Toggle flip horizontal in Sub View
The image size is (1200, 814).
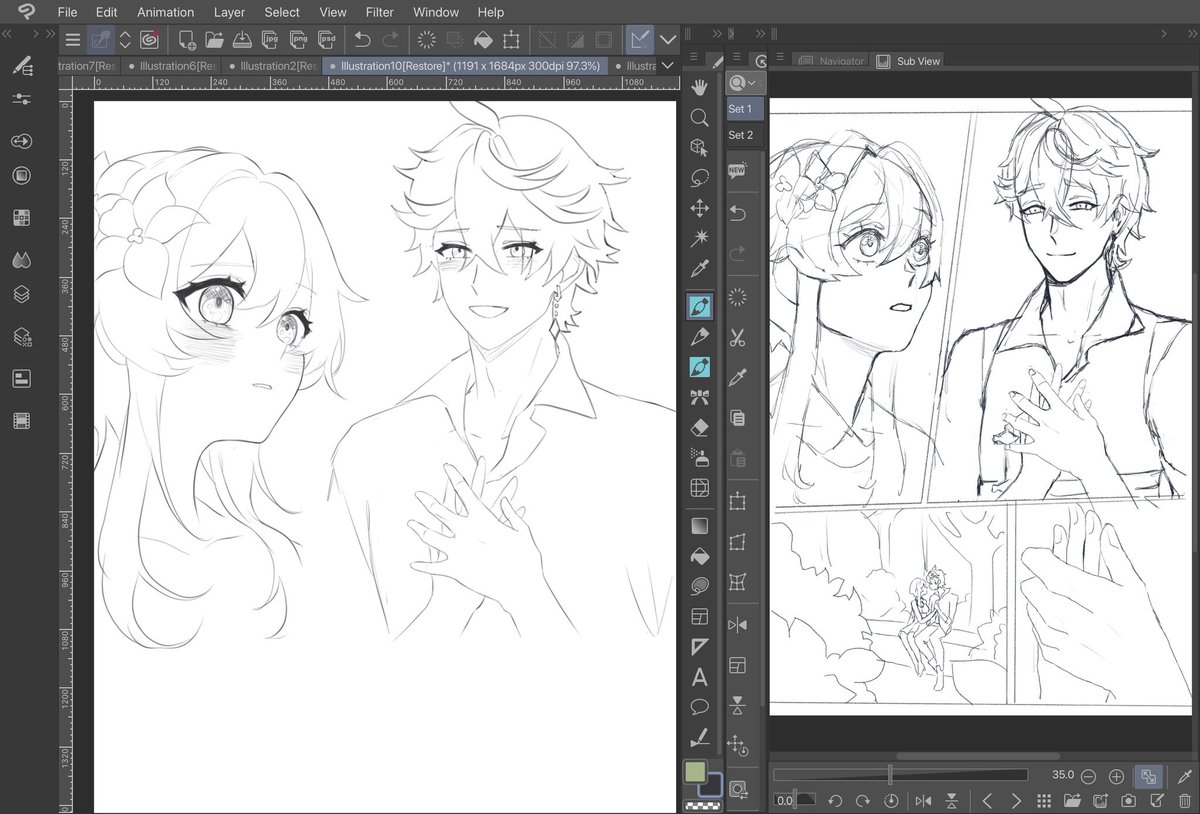click(x=923, y=801)
